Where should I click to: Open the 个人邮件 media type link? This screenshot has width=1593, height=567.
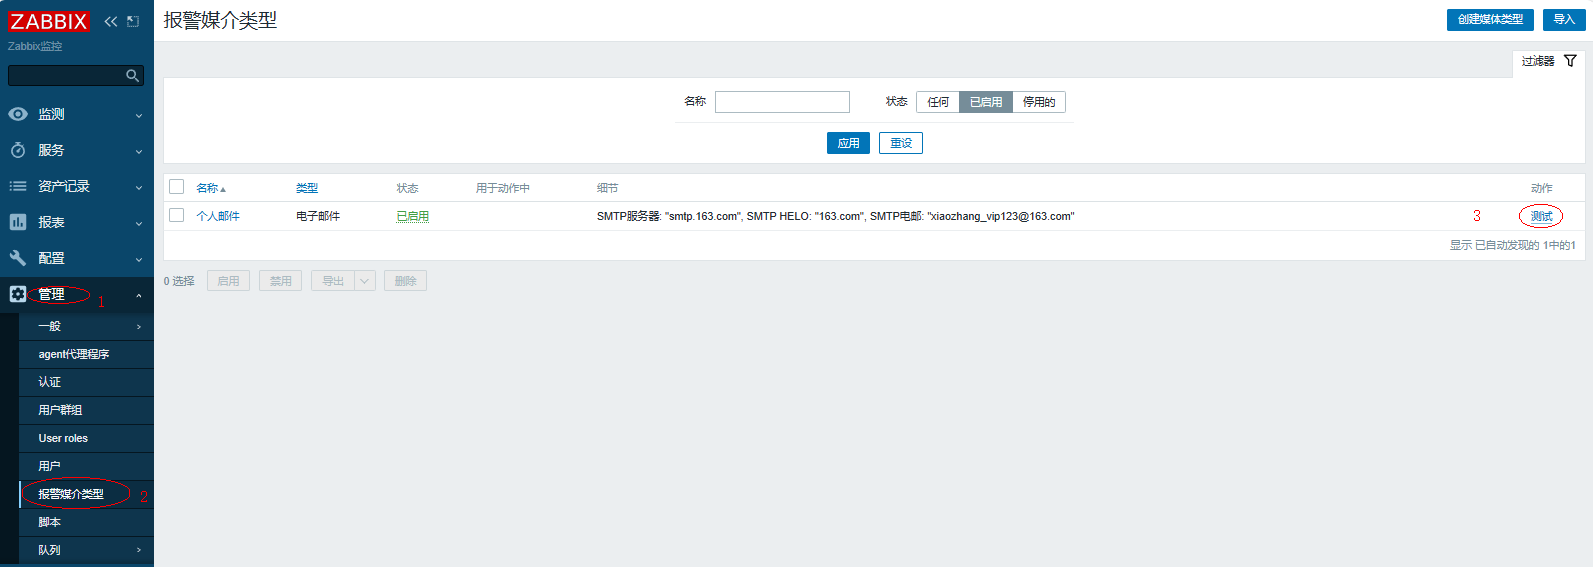218,216
